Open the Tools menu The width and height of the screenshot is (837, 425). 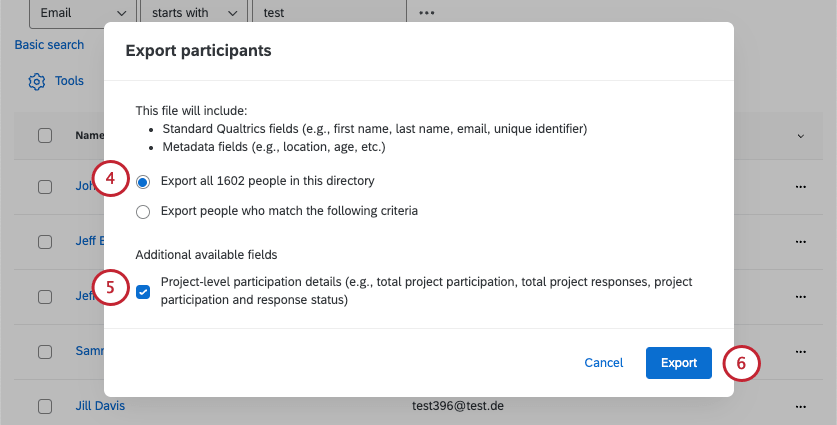[x=69, y=81]
